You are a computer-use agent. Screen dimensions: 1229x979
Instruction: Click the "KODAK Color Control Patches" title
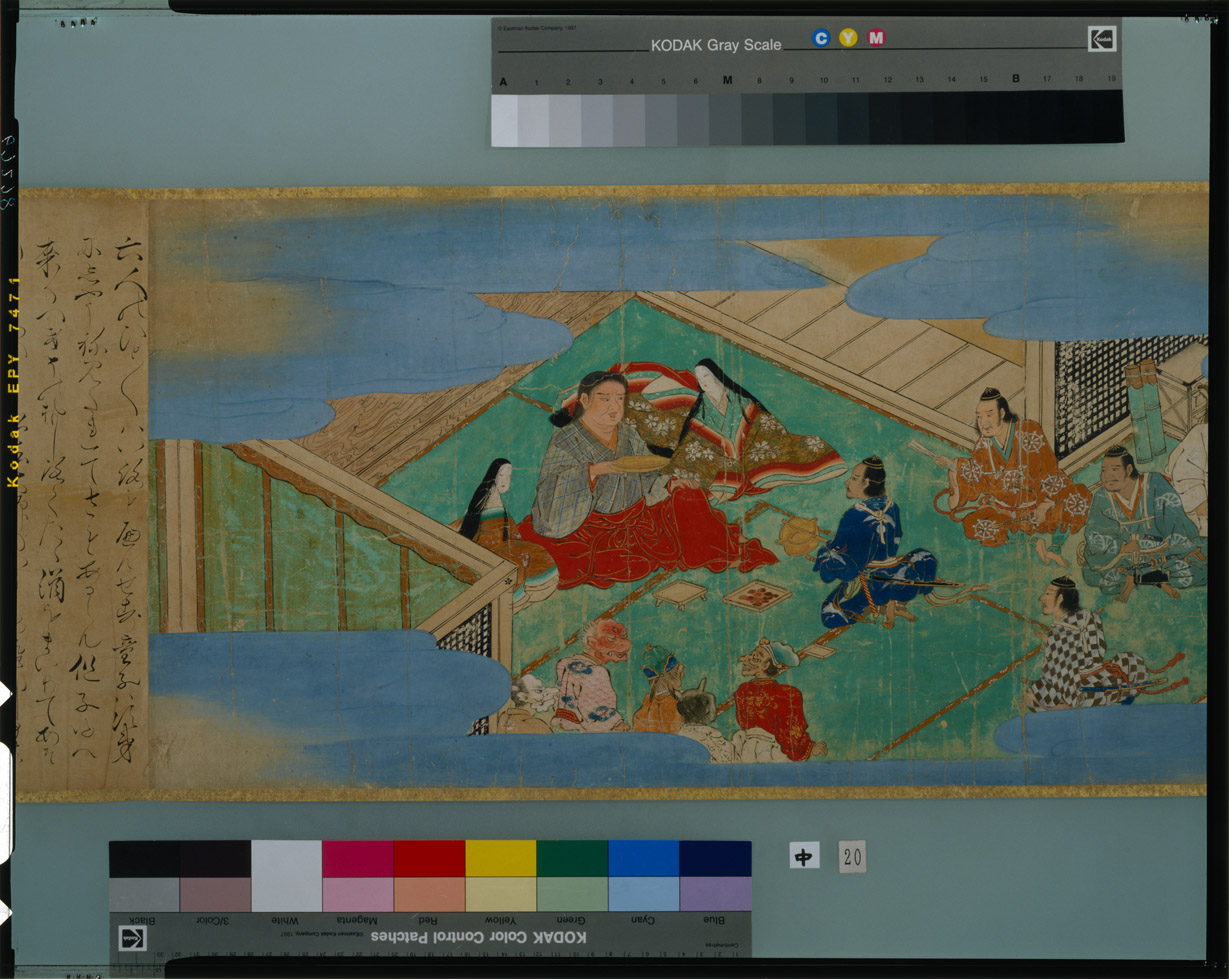[479, 937]
